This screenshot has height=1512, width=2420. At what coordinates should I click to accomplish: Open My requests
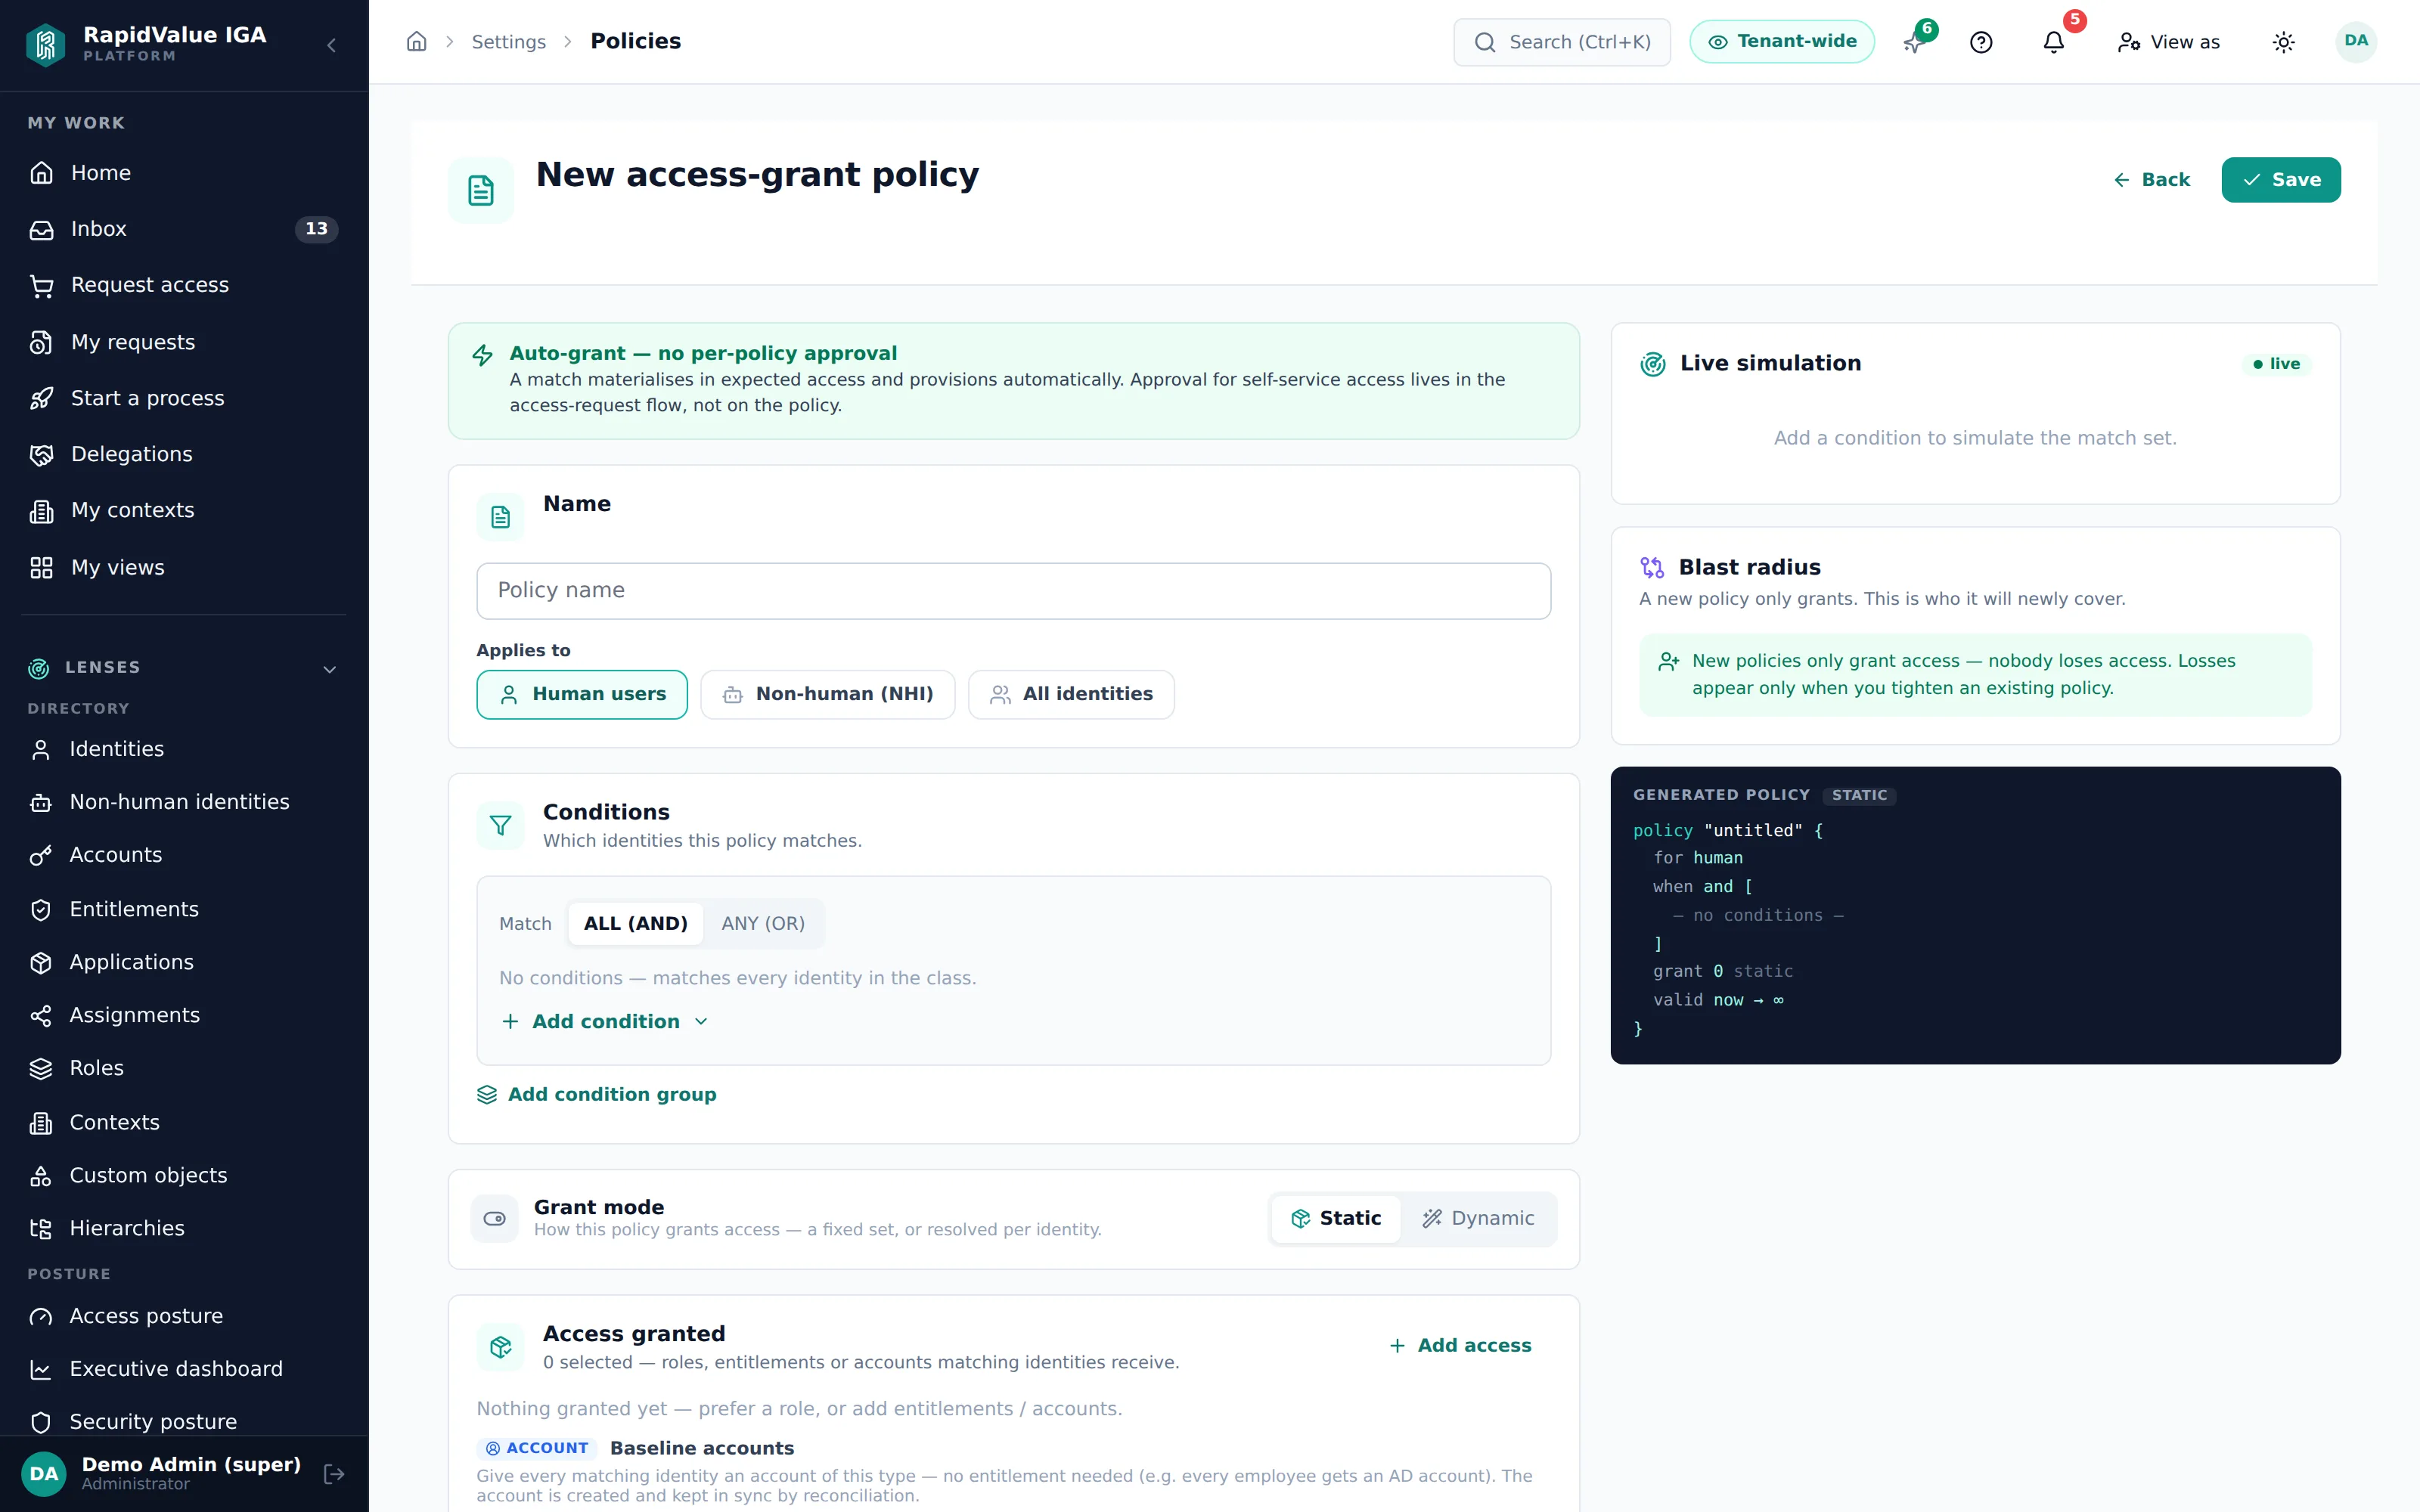coord(184,342)
